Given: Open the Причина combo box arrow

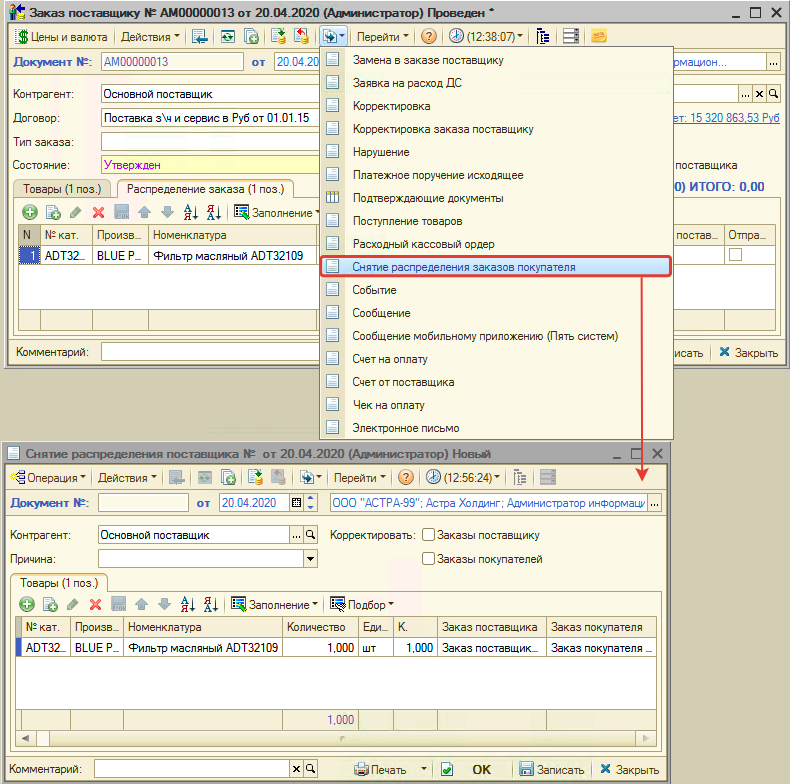Looking at the screenshot, I should pyautogui.click(x=311, y=558).
